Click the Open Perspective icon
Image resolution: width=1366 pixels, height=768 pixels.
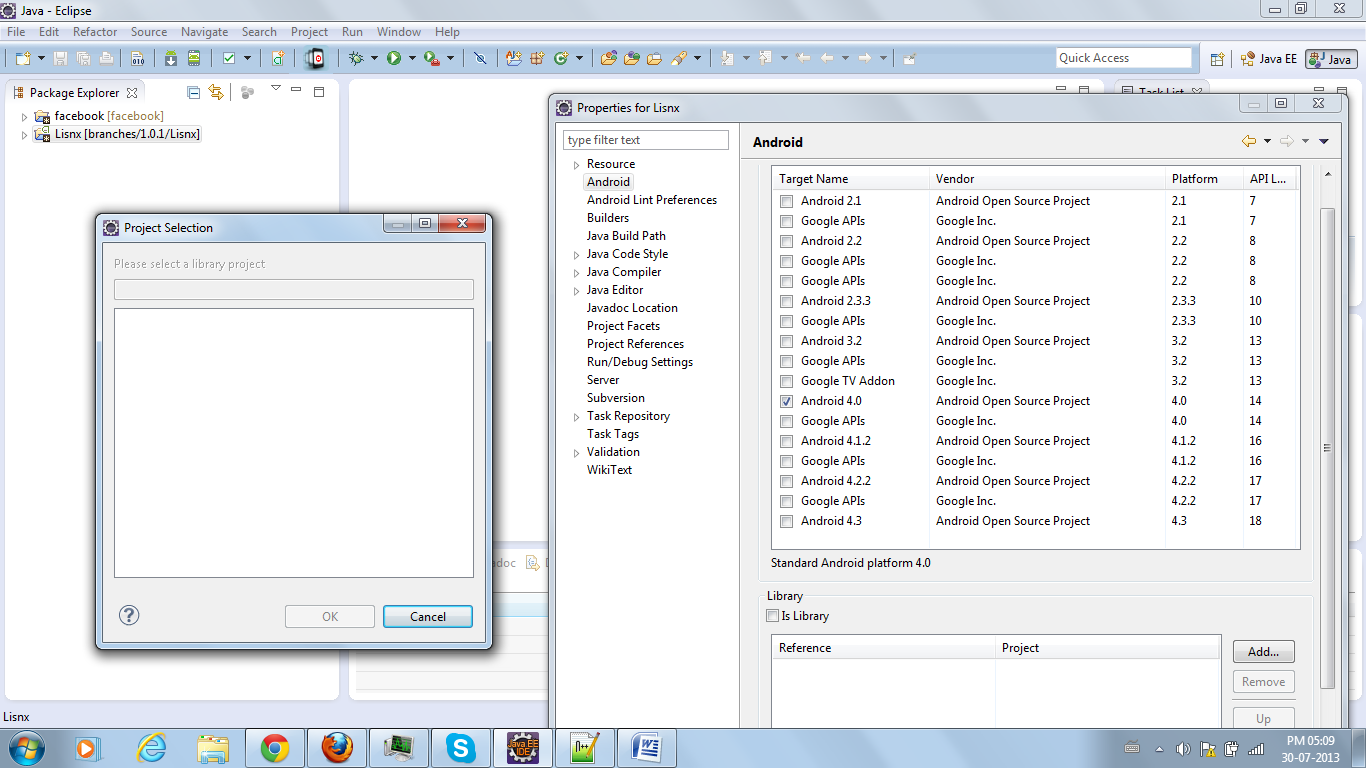tap(1217, 59)
